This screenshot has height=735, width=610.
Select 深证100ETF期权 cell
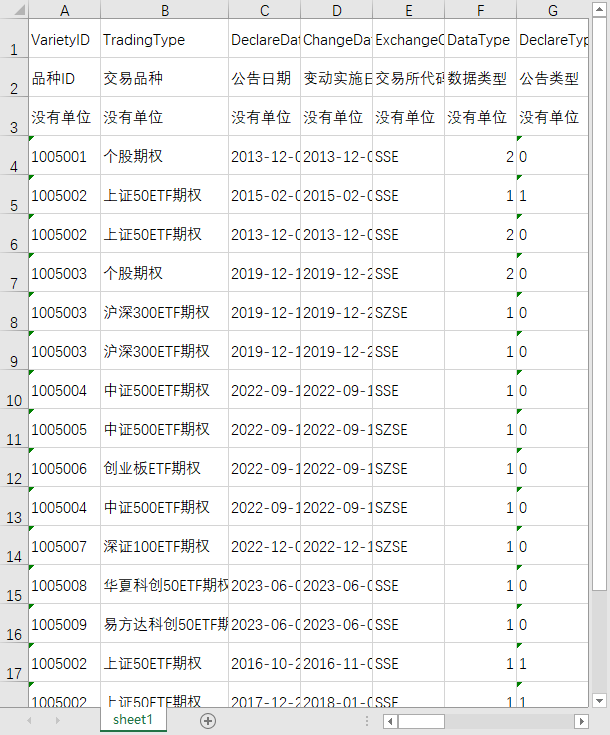(x=165, y=546)
